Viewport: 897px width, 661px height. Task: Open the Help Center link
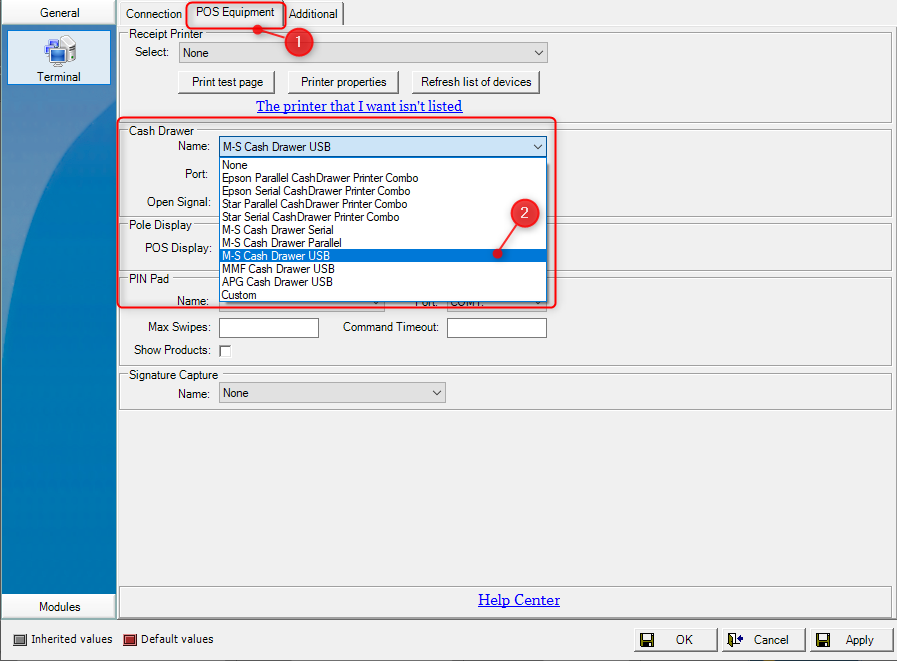click(519, 600)
